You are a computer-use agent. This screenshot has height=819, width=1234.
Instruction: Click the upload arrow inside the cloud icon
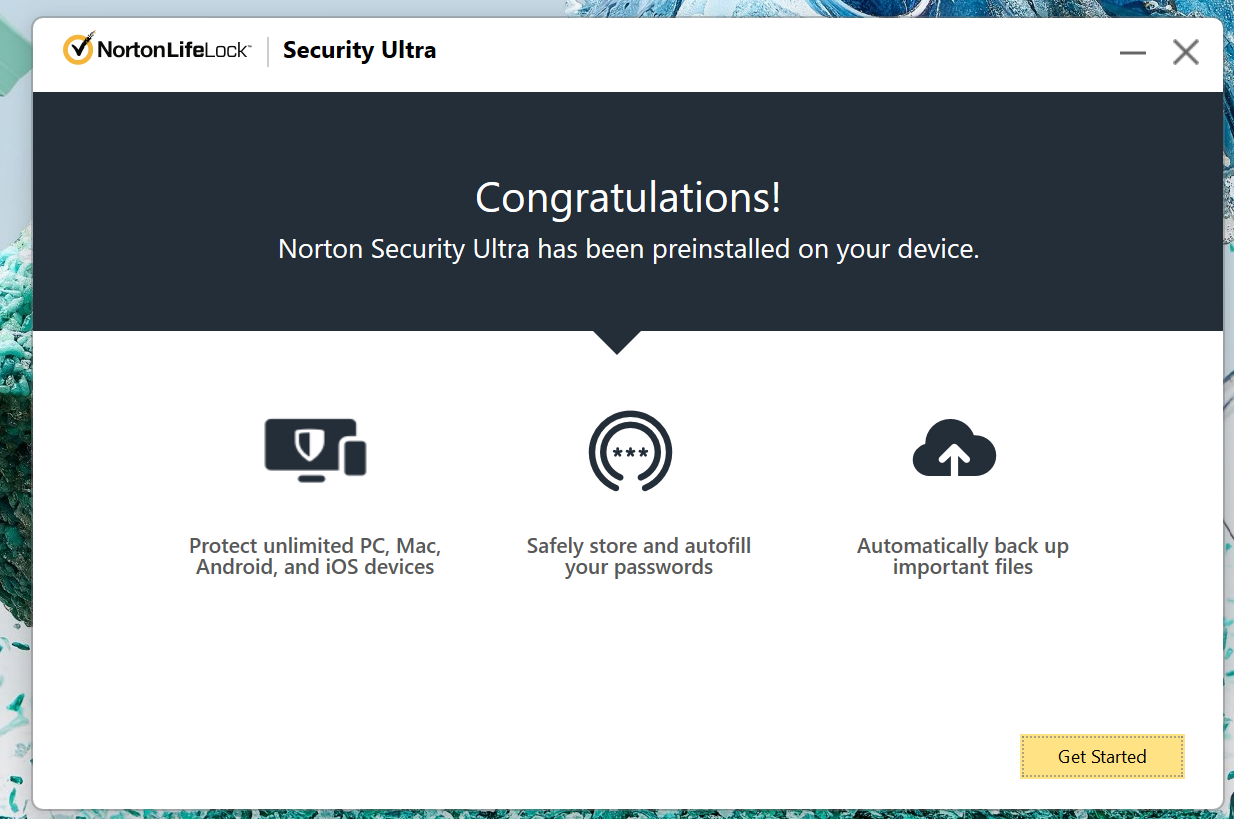pos(954,459)
